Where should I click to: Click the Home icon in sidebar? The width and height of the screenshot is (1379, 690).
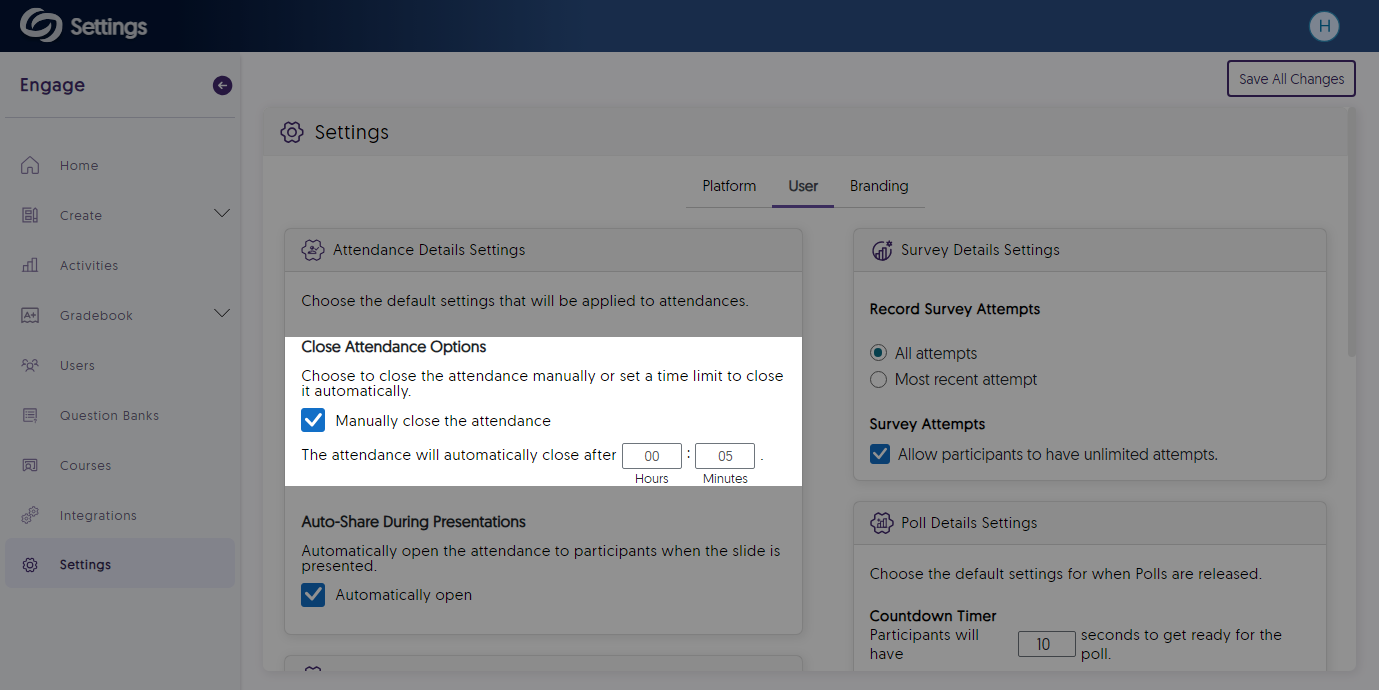[x=30, y=166]
